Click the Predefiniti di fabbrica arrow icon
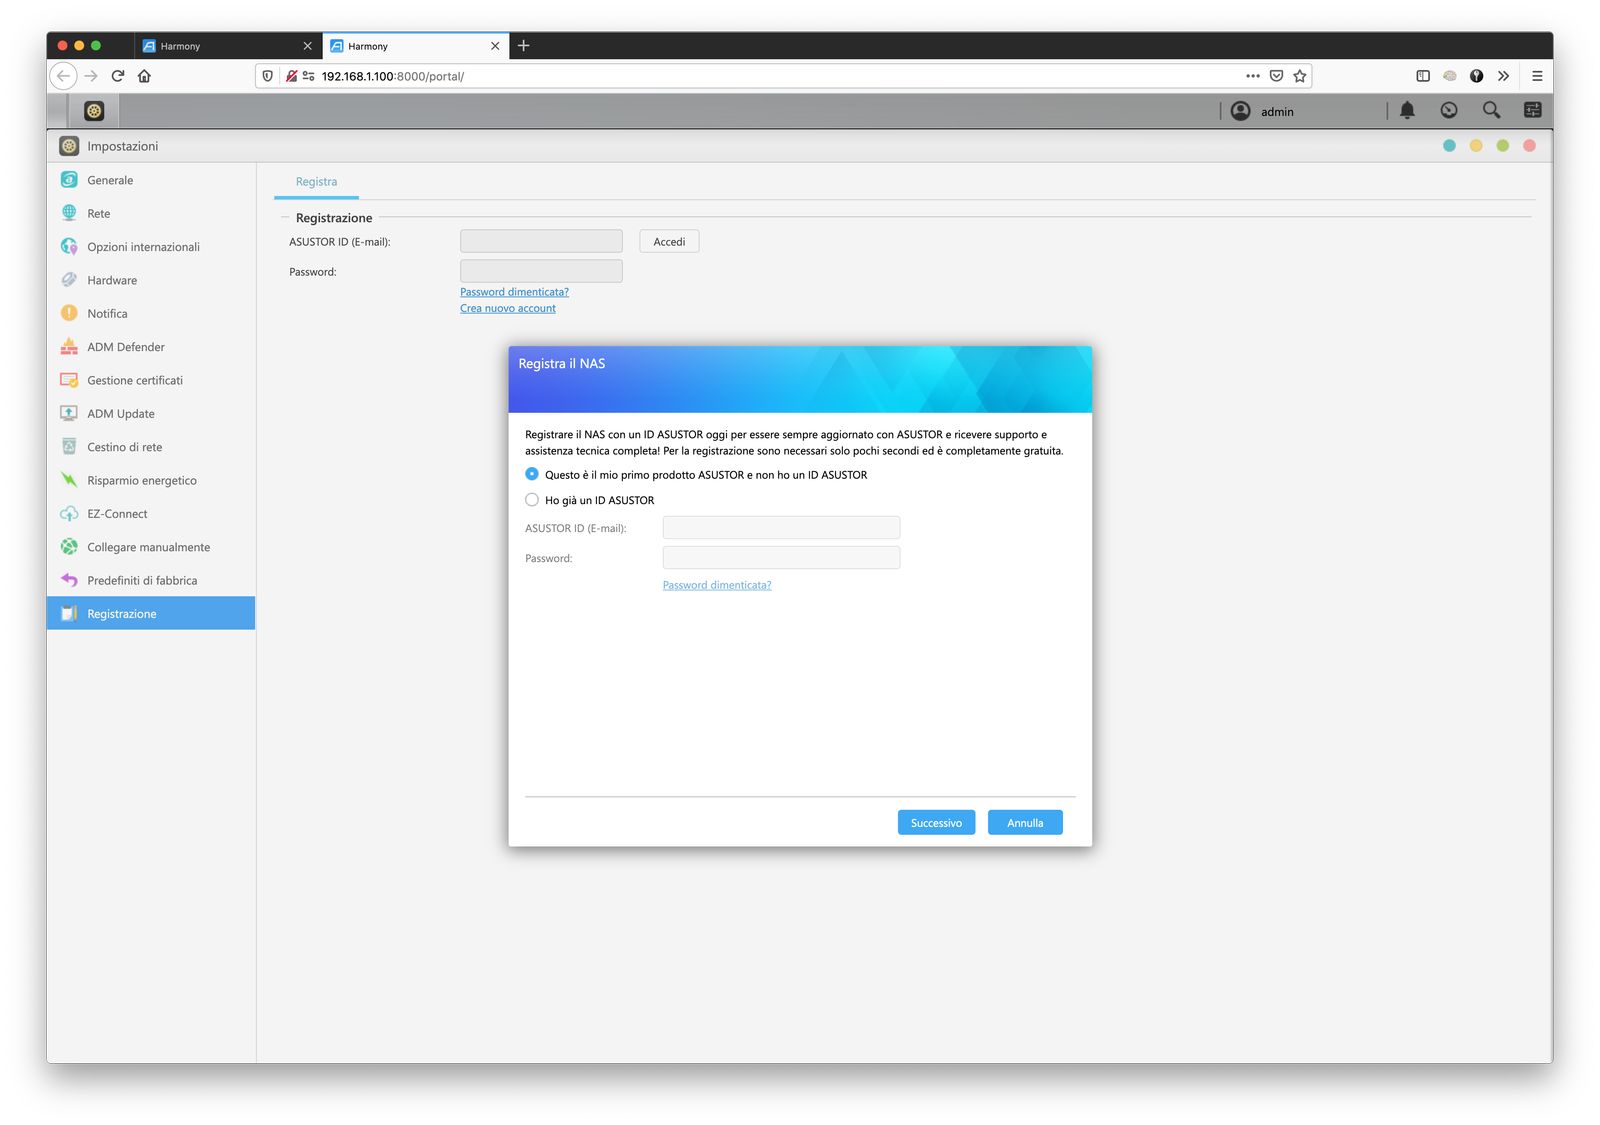This screenshot has width=1600, height=1125. pyautogui.click(x=69, y=580)
